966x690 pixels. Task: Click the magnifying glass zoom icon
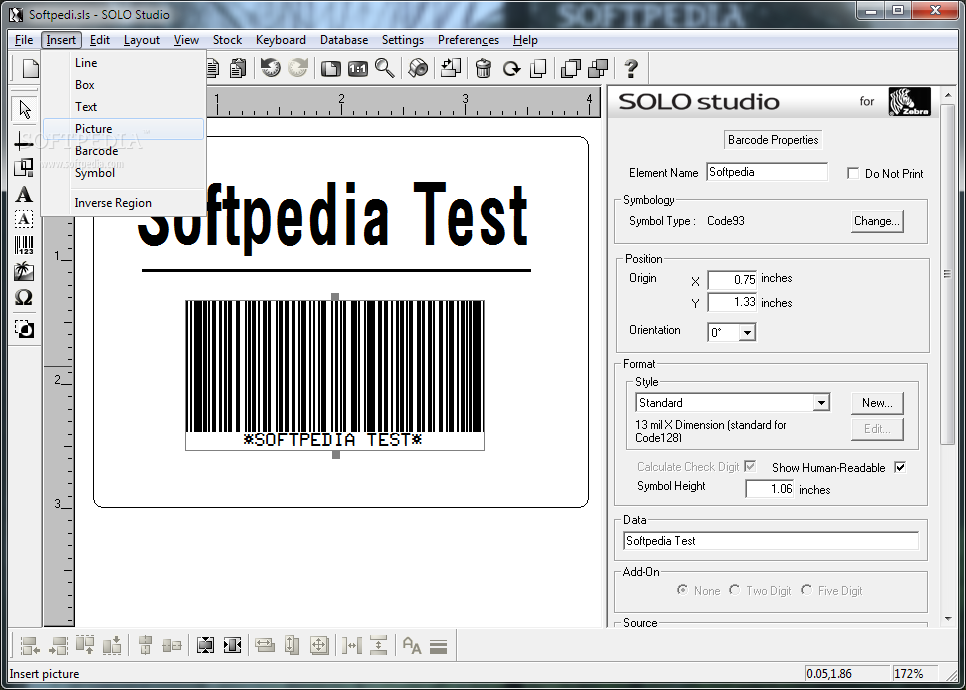[x=385, y=68]
